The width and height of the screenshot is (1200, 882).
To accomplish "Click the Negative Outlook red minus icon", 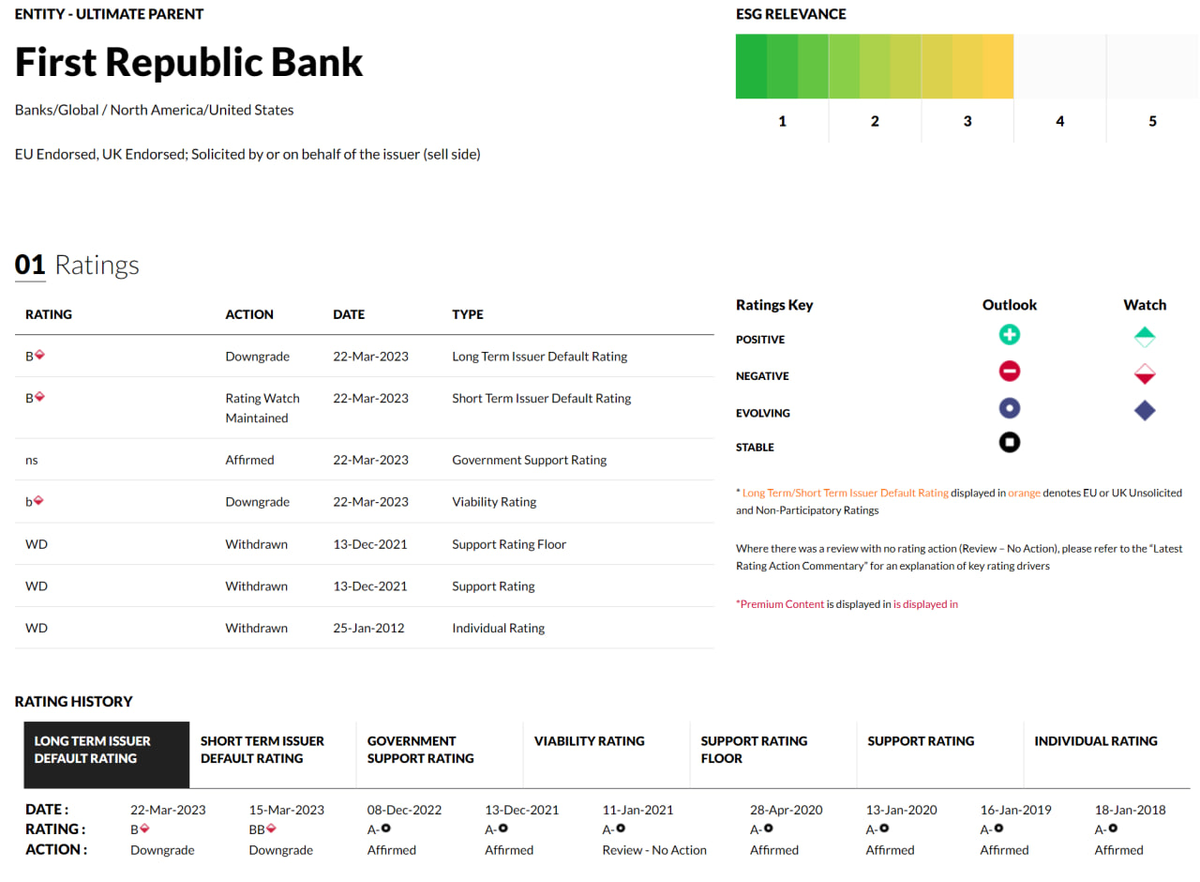I will 1009,372.
